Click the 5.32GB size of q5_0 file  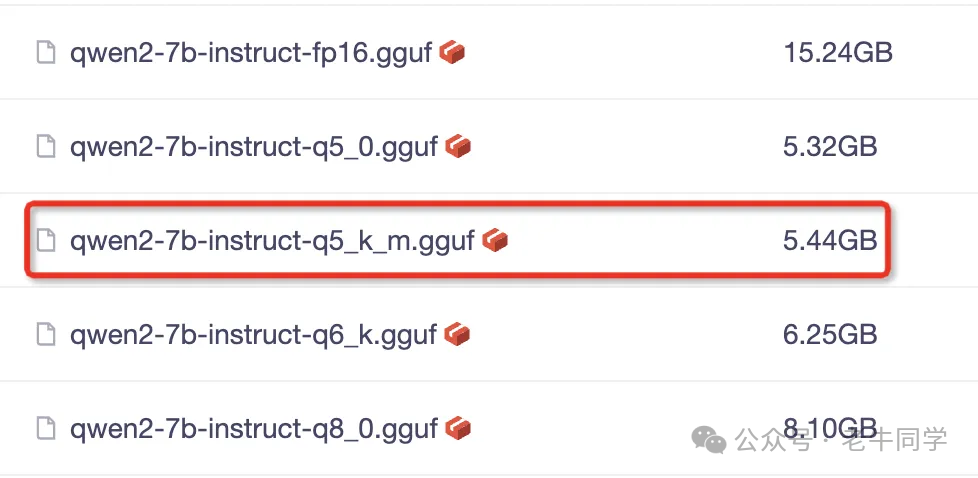830,147
